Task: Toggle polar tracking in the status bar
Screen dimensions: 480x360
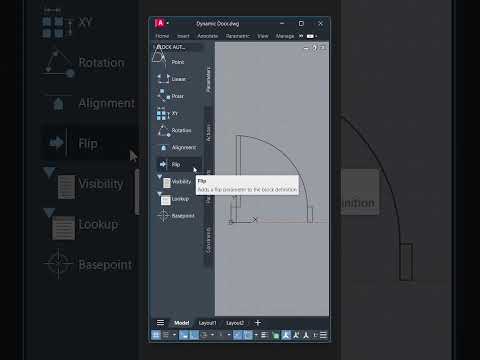Action: point(204,335)
